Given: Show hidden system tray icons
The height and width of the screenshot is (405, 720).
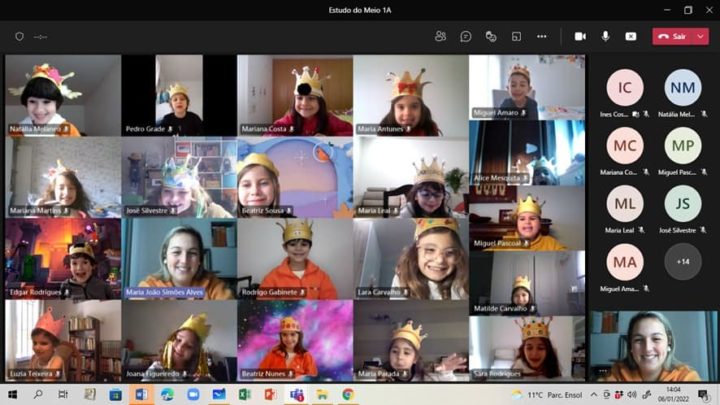Looking at the screenshot, I should [x=588, y=395].
